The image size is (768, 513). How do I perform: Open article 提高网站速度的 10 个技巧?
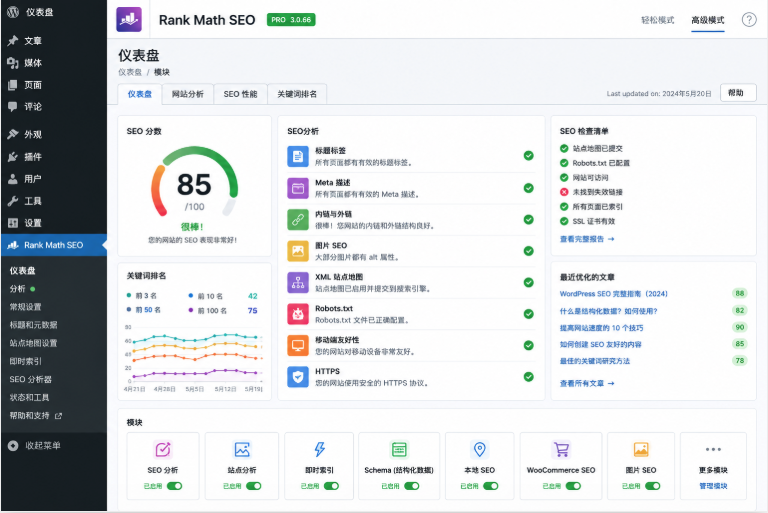pos(601,328)
